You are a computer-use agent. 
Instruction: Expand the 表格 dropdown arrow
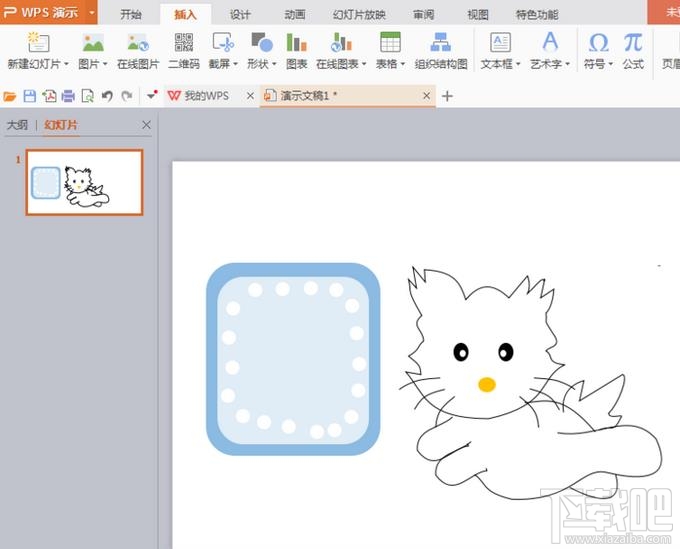(x=402, y=64)
